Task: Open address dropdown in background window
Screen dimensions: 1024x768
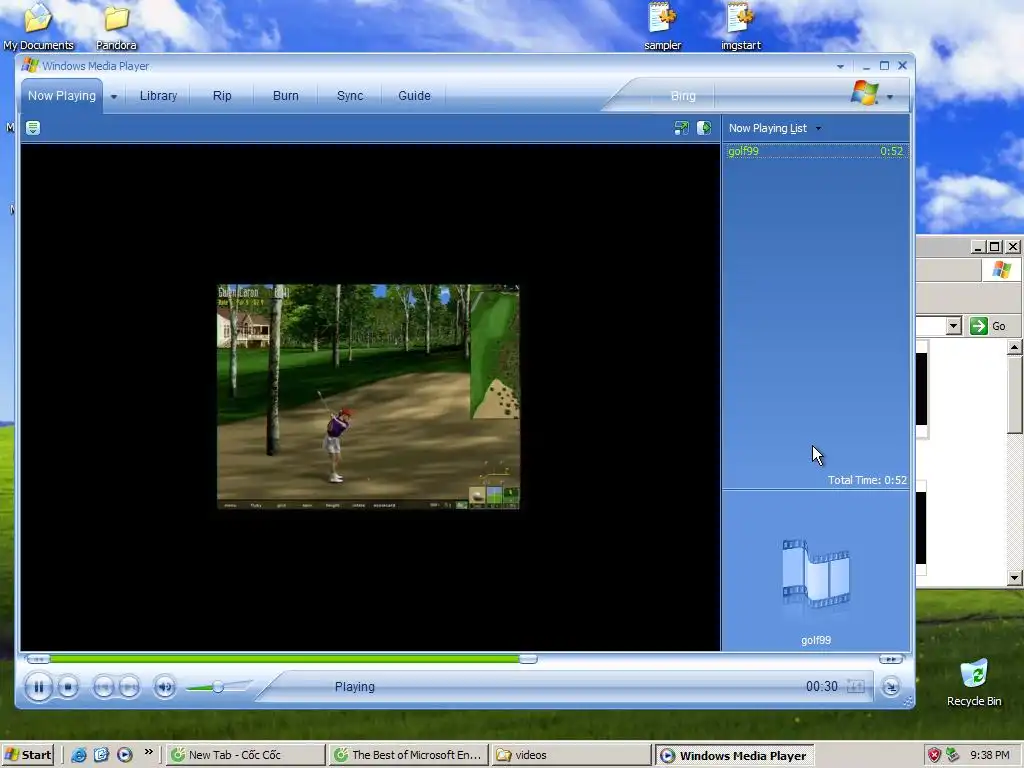Action: [x=953, y=326]
